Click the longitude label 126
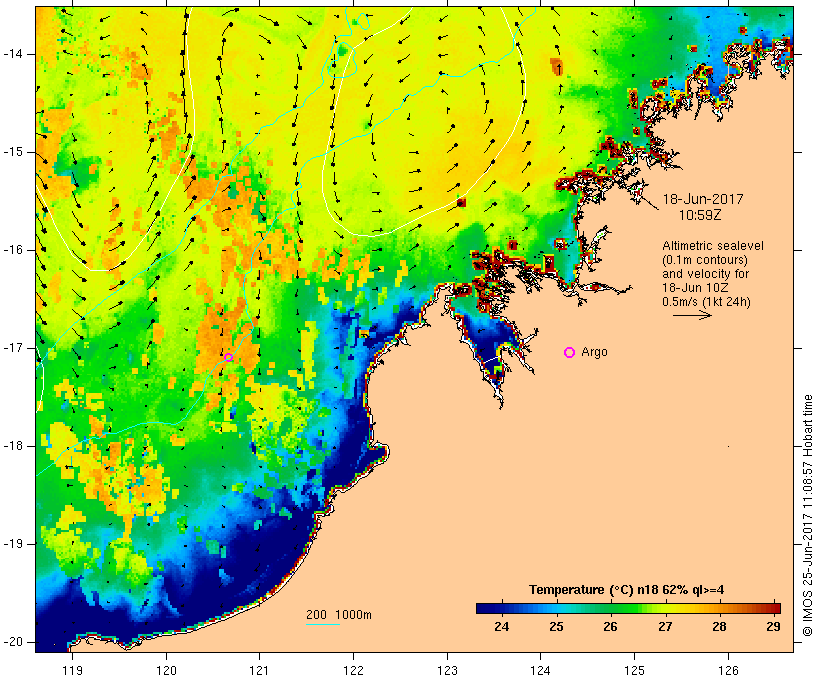 728,671
